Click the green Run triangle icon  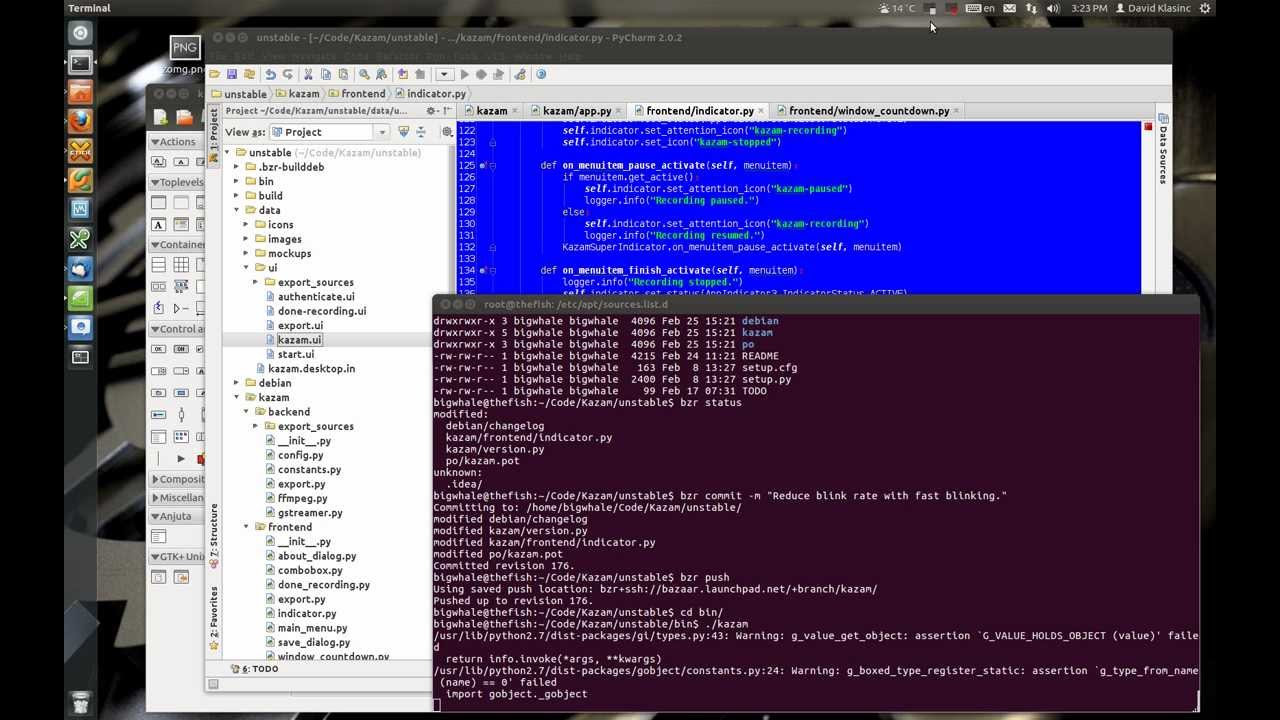464,74
